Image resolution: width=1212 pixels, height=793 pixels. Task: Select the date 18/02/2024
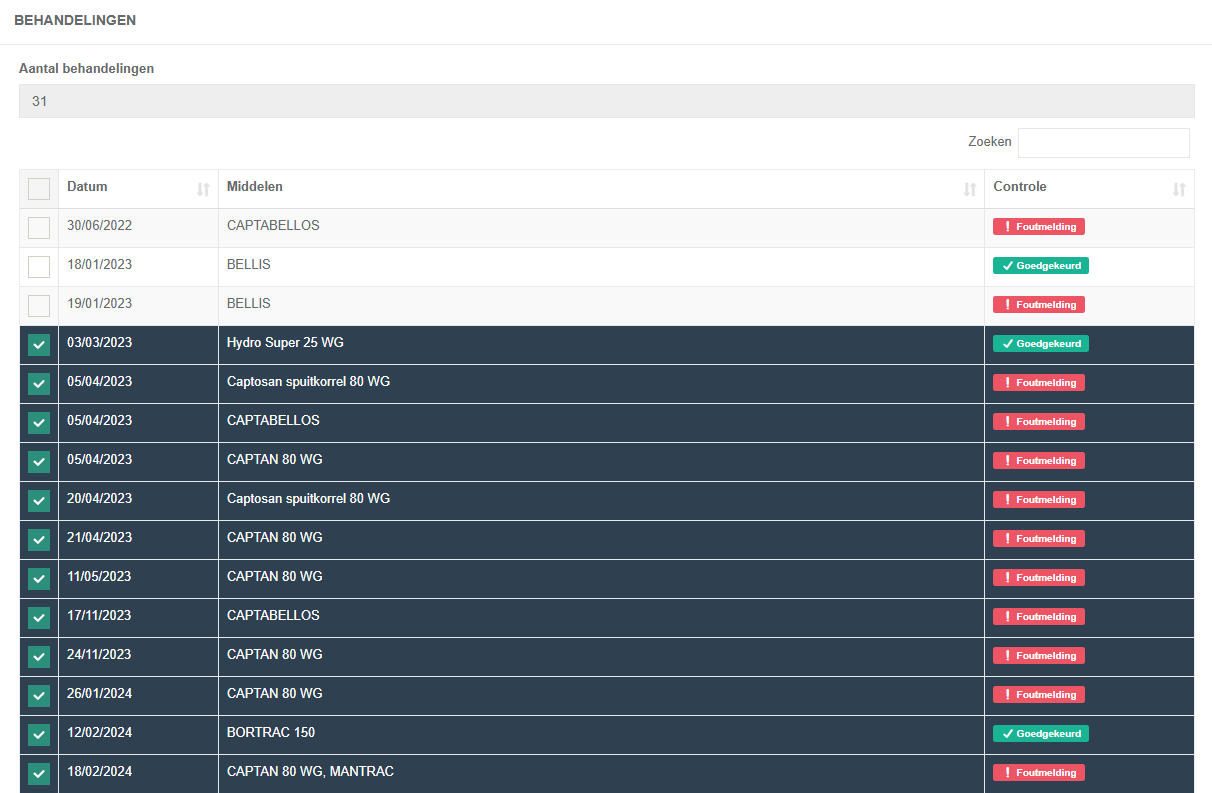pos(99,772)
